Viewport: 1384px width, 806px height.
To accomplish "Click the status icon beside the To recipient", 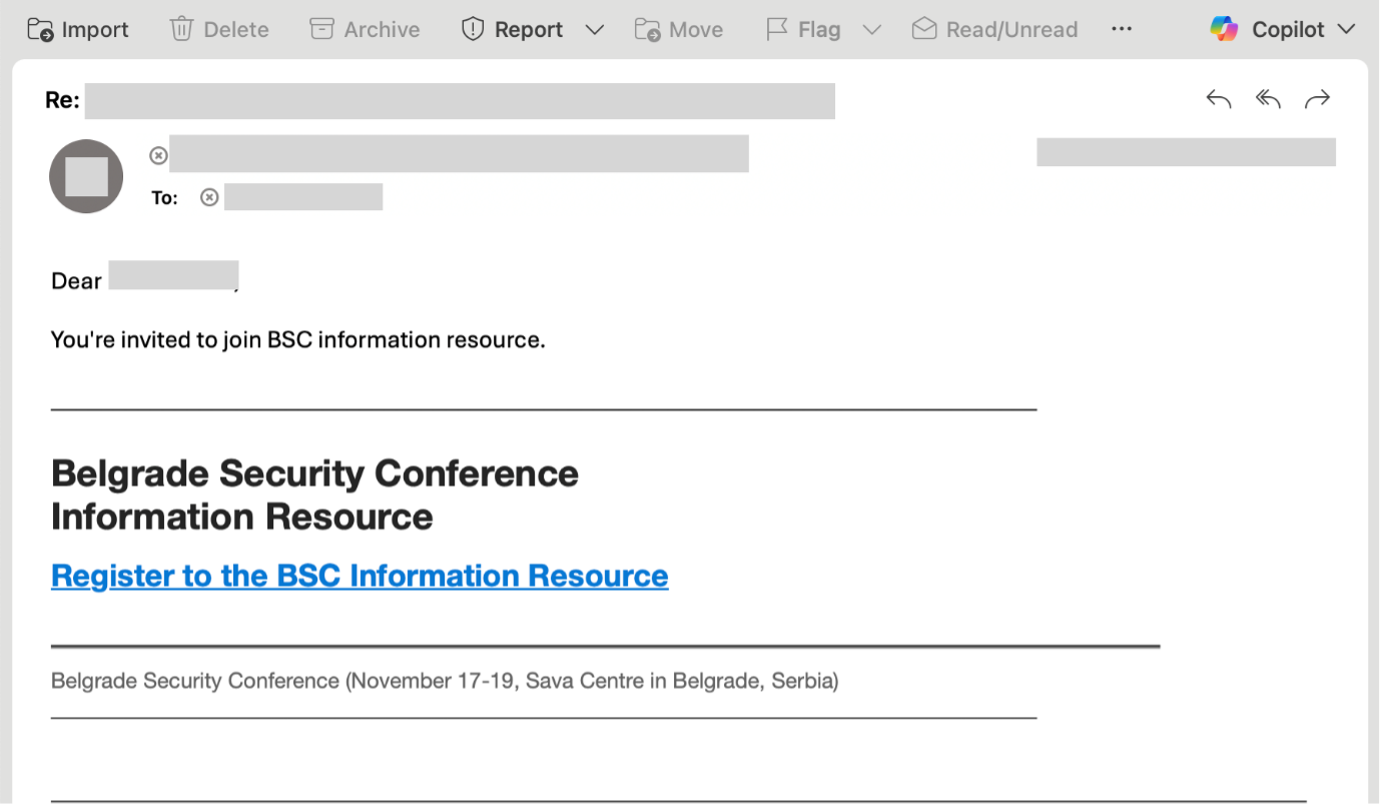I will 209,197.
